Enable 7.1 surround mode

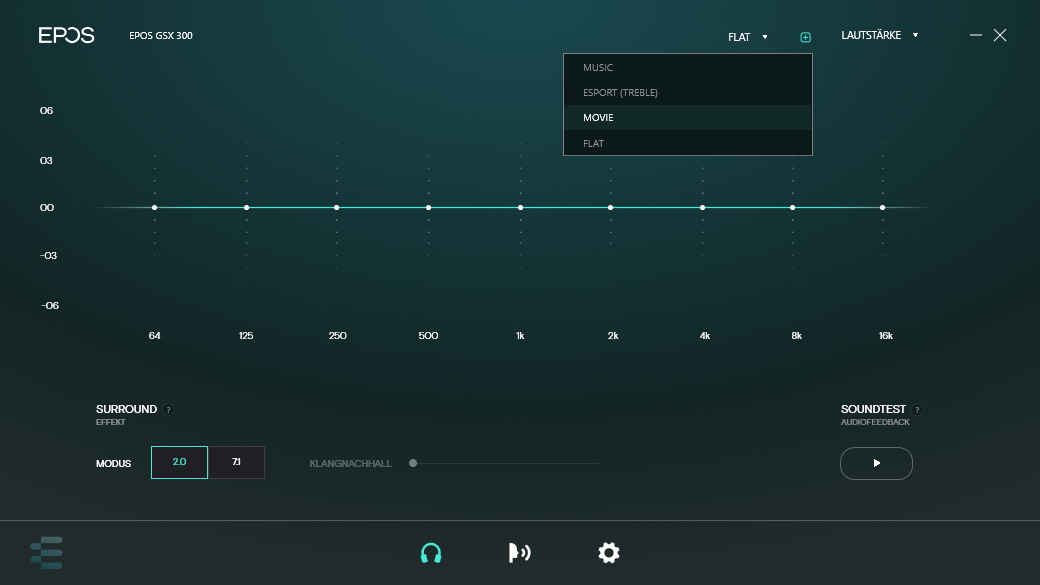click(x=236, y=462)
